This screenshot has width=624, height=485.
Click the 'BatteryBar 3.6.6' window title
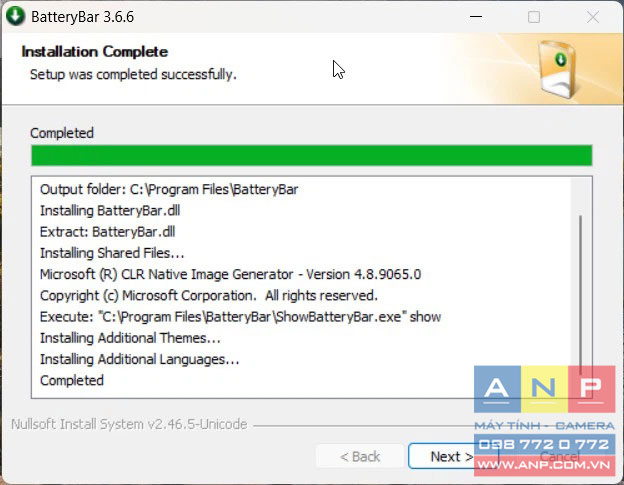tap(82, 17)
